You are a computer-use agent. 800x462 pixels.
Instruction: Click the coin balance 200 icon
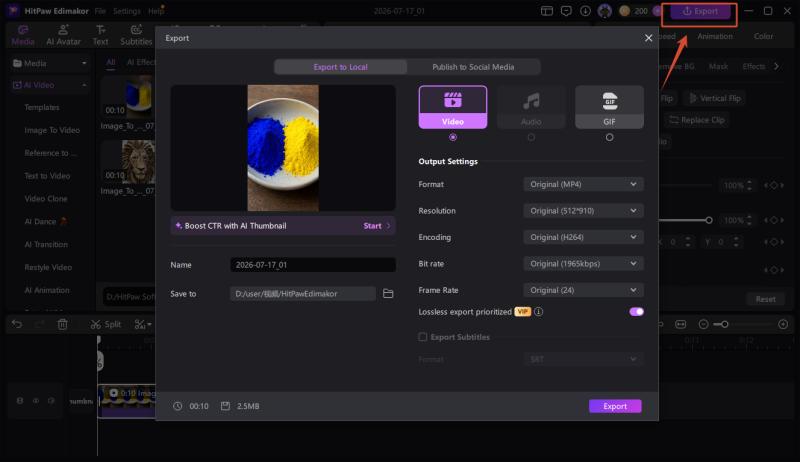624,11
